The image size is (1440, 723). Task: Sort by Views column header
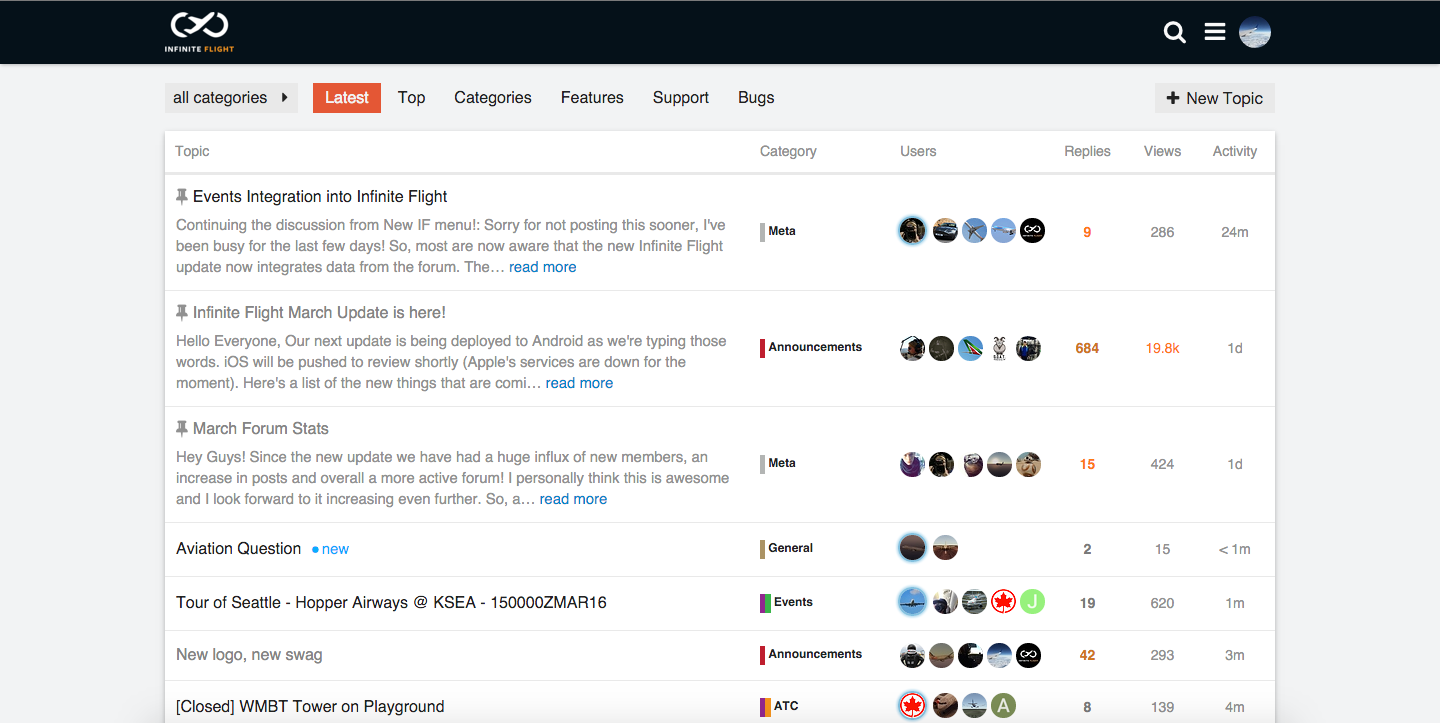[1162, 151]
